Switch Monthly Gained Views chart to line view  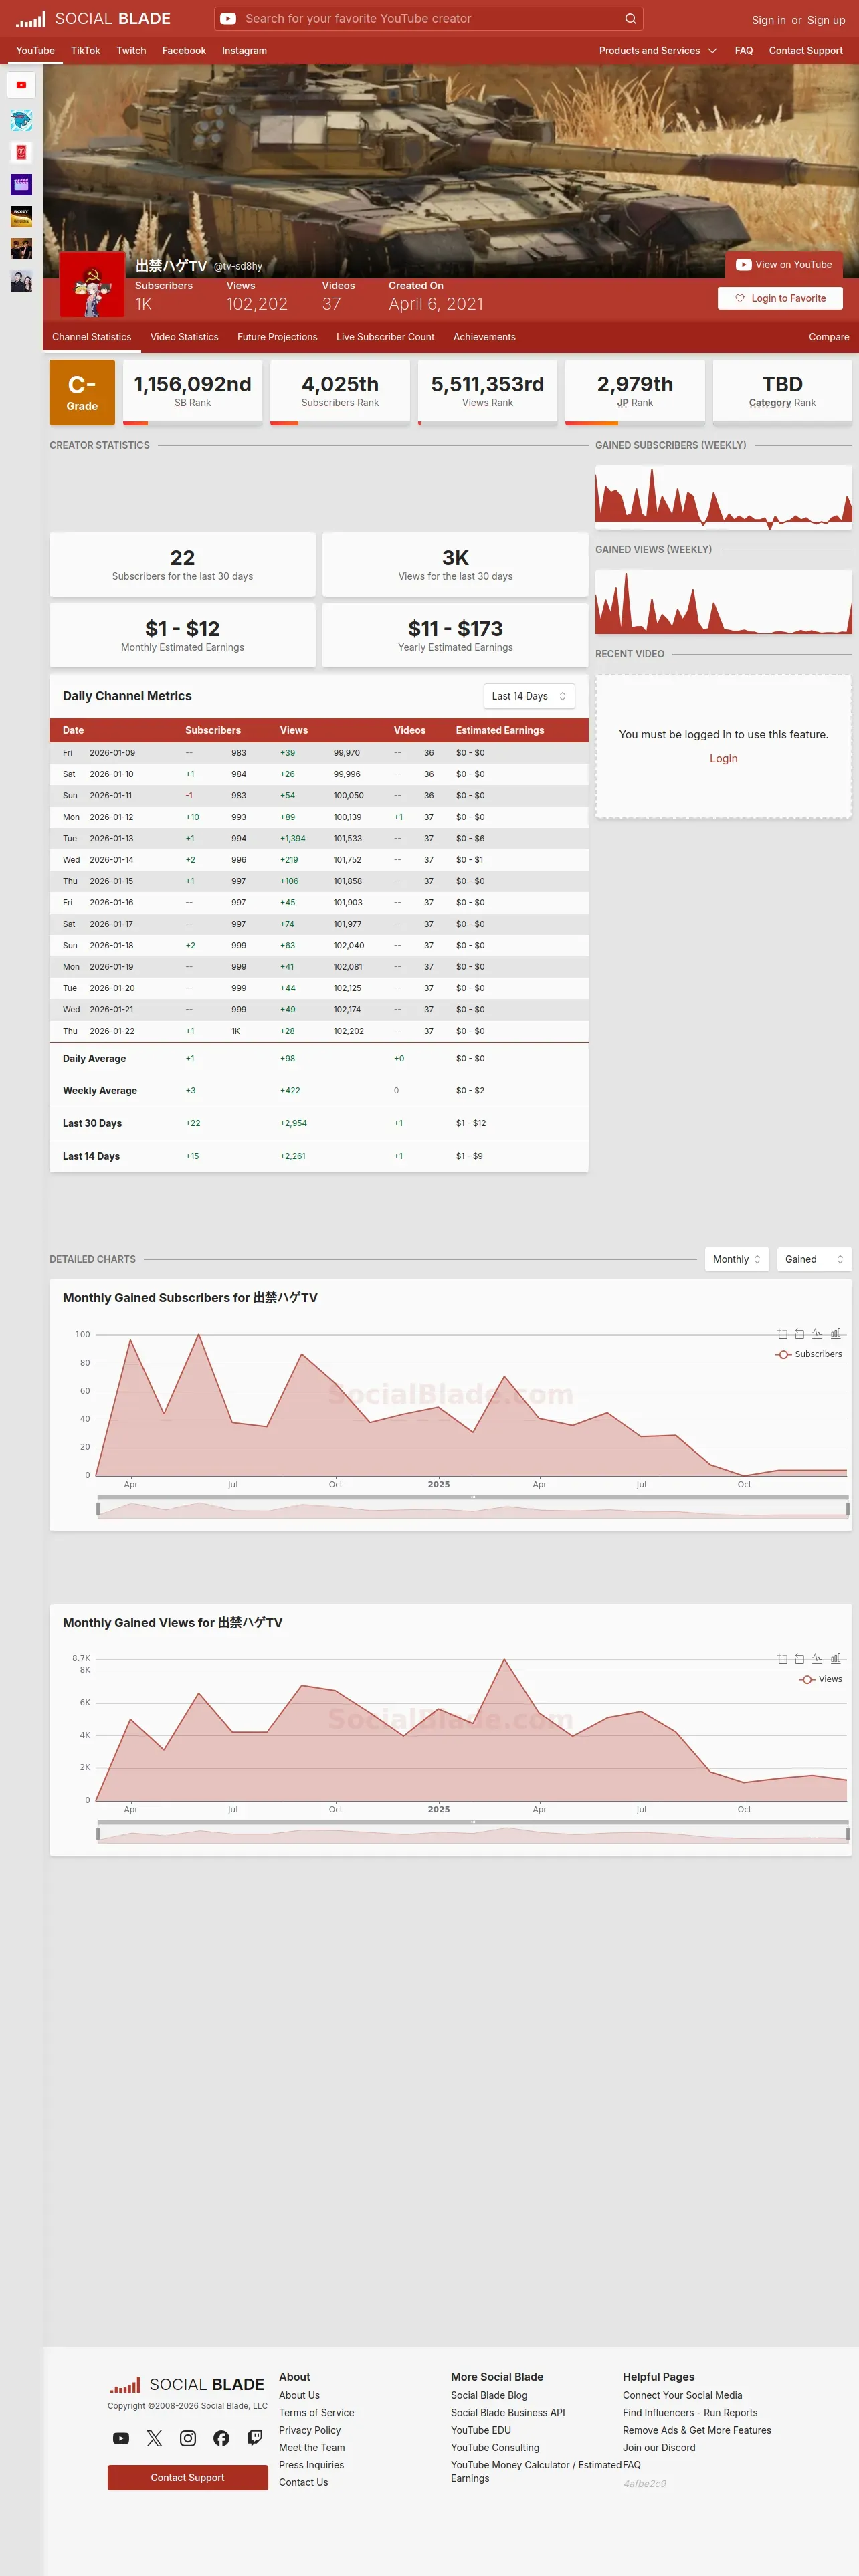coord(817,1659)
